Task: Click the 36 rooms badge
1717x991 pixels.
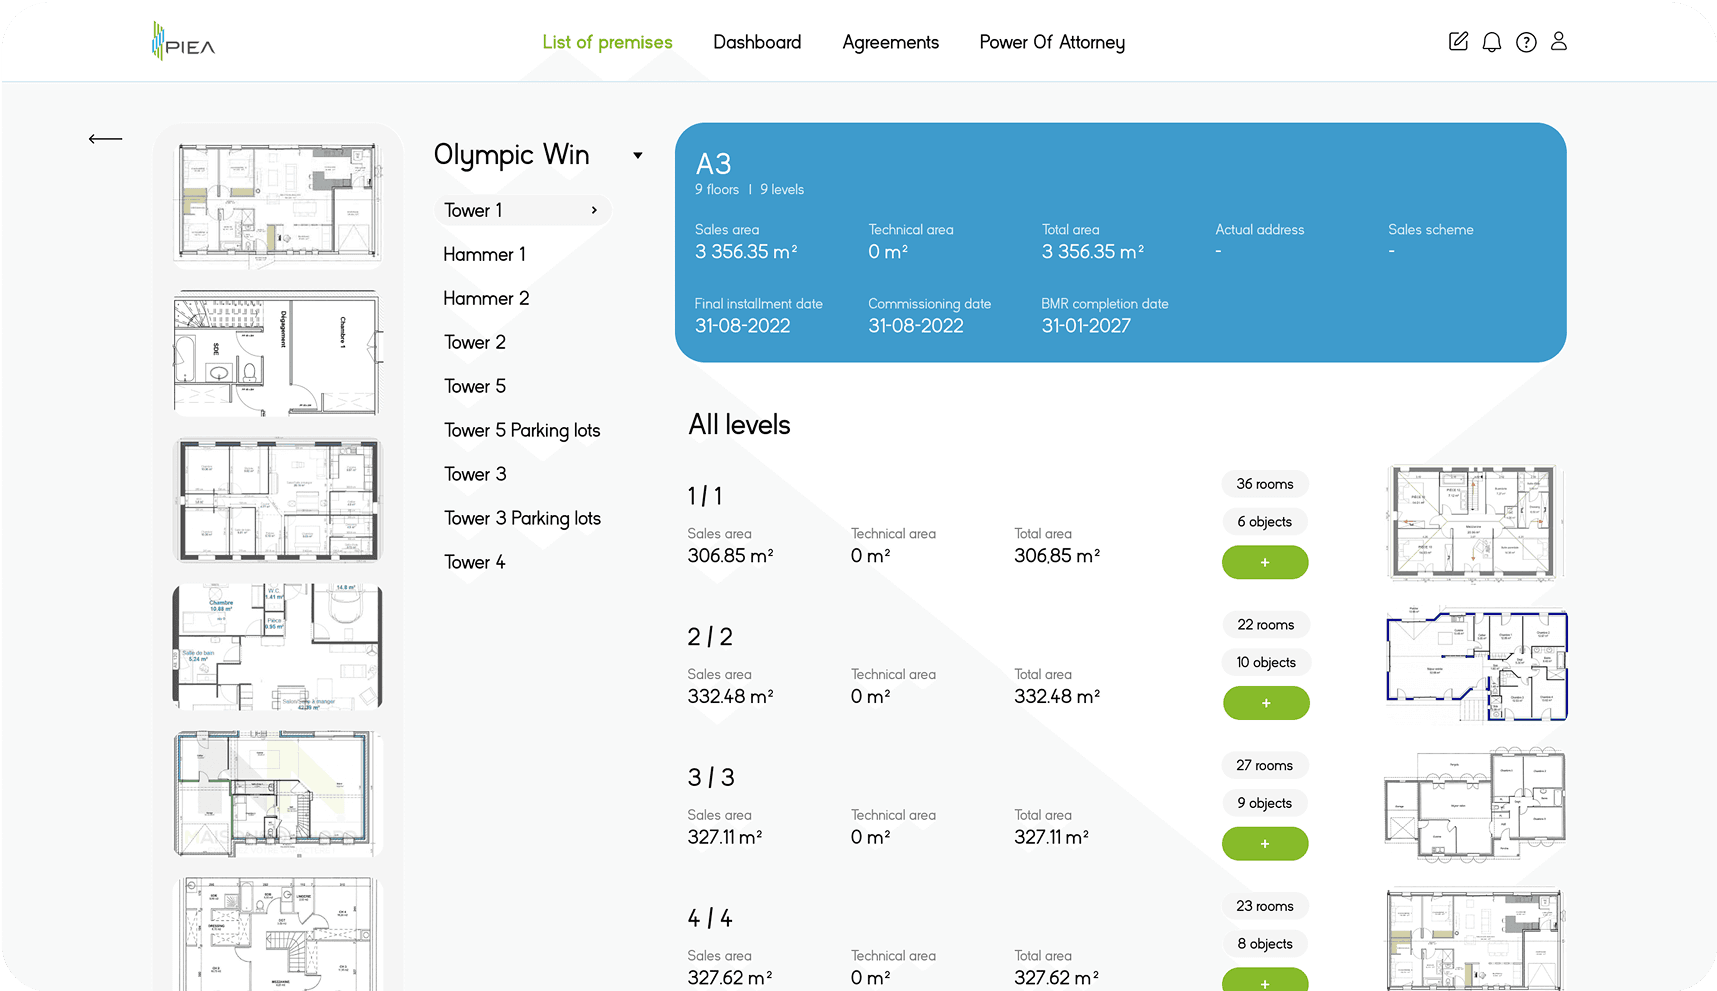Action: coord(1264,484)
